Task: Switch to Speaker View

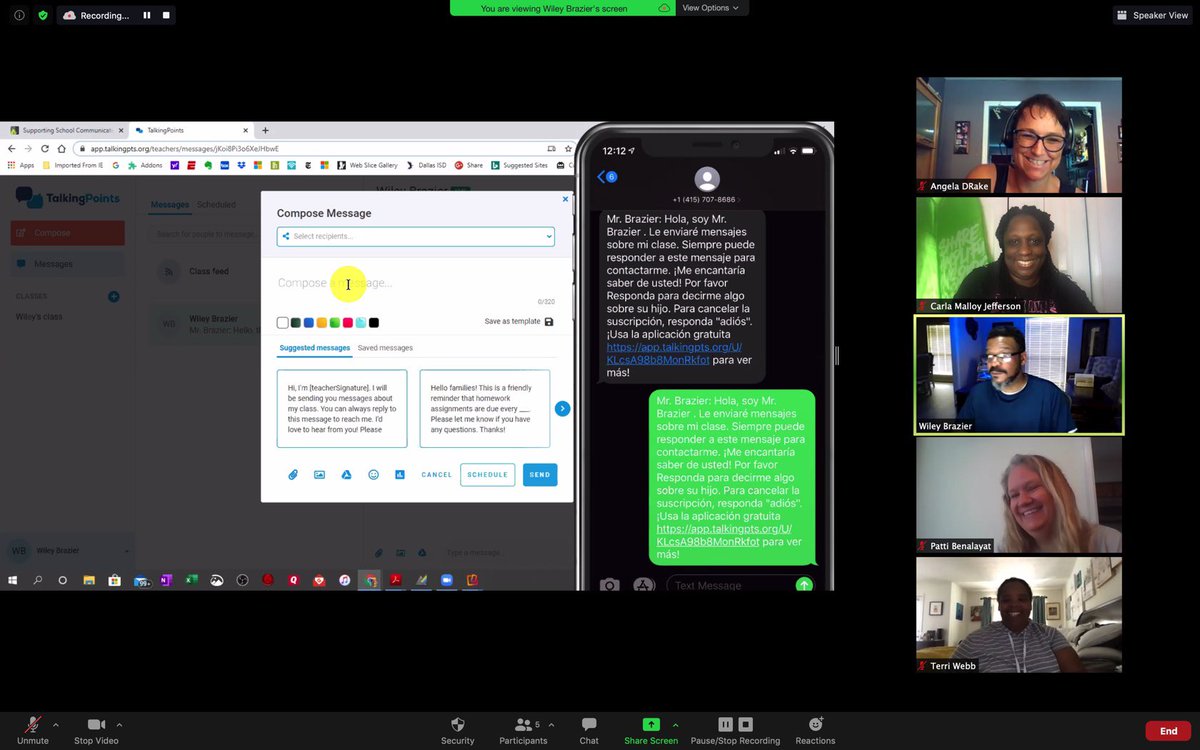Action: point(1153,15)
